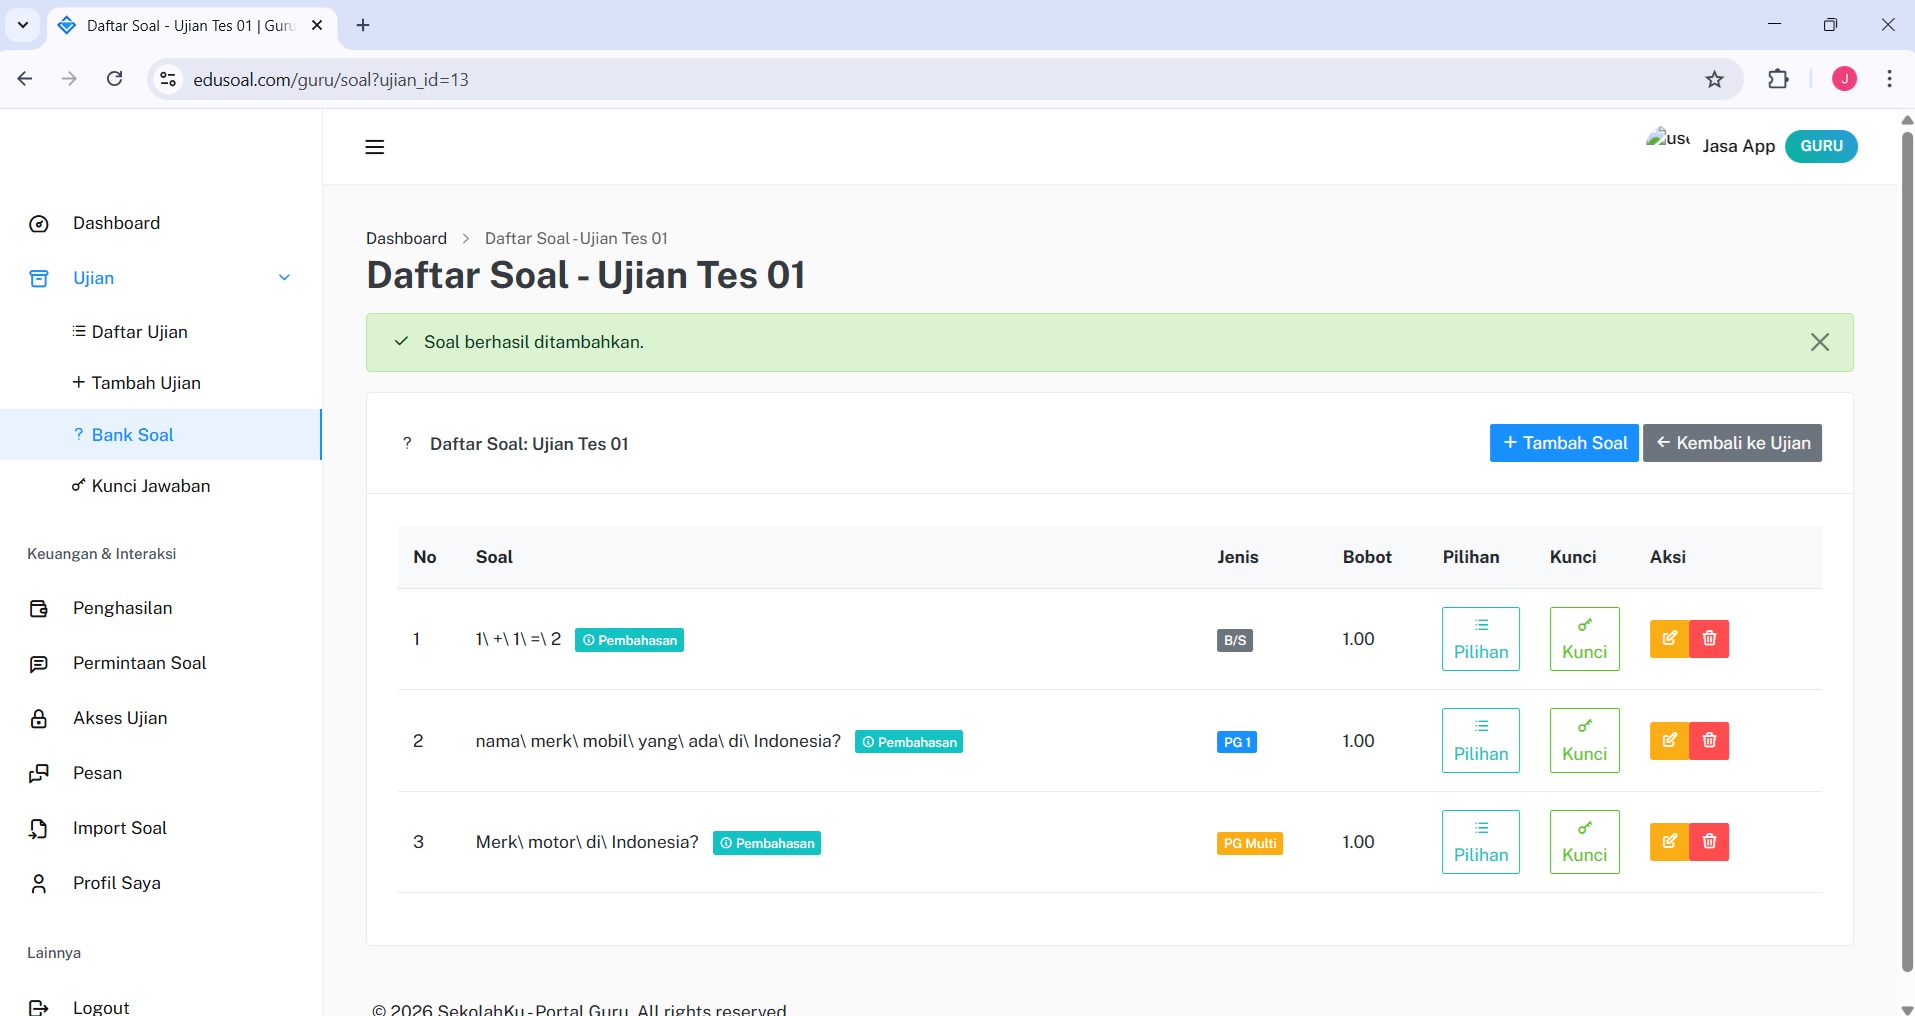The image size is (1915, 1016).
Task: Show Pembahasan badge for question 2
Action: click(908, 742)
